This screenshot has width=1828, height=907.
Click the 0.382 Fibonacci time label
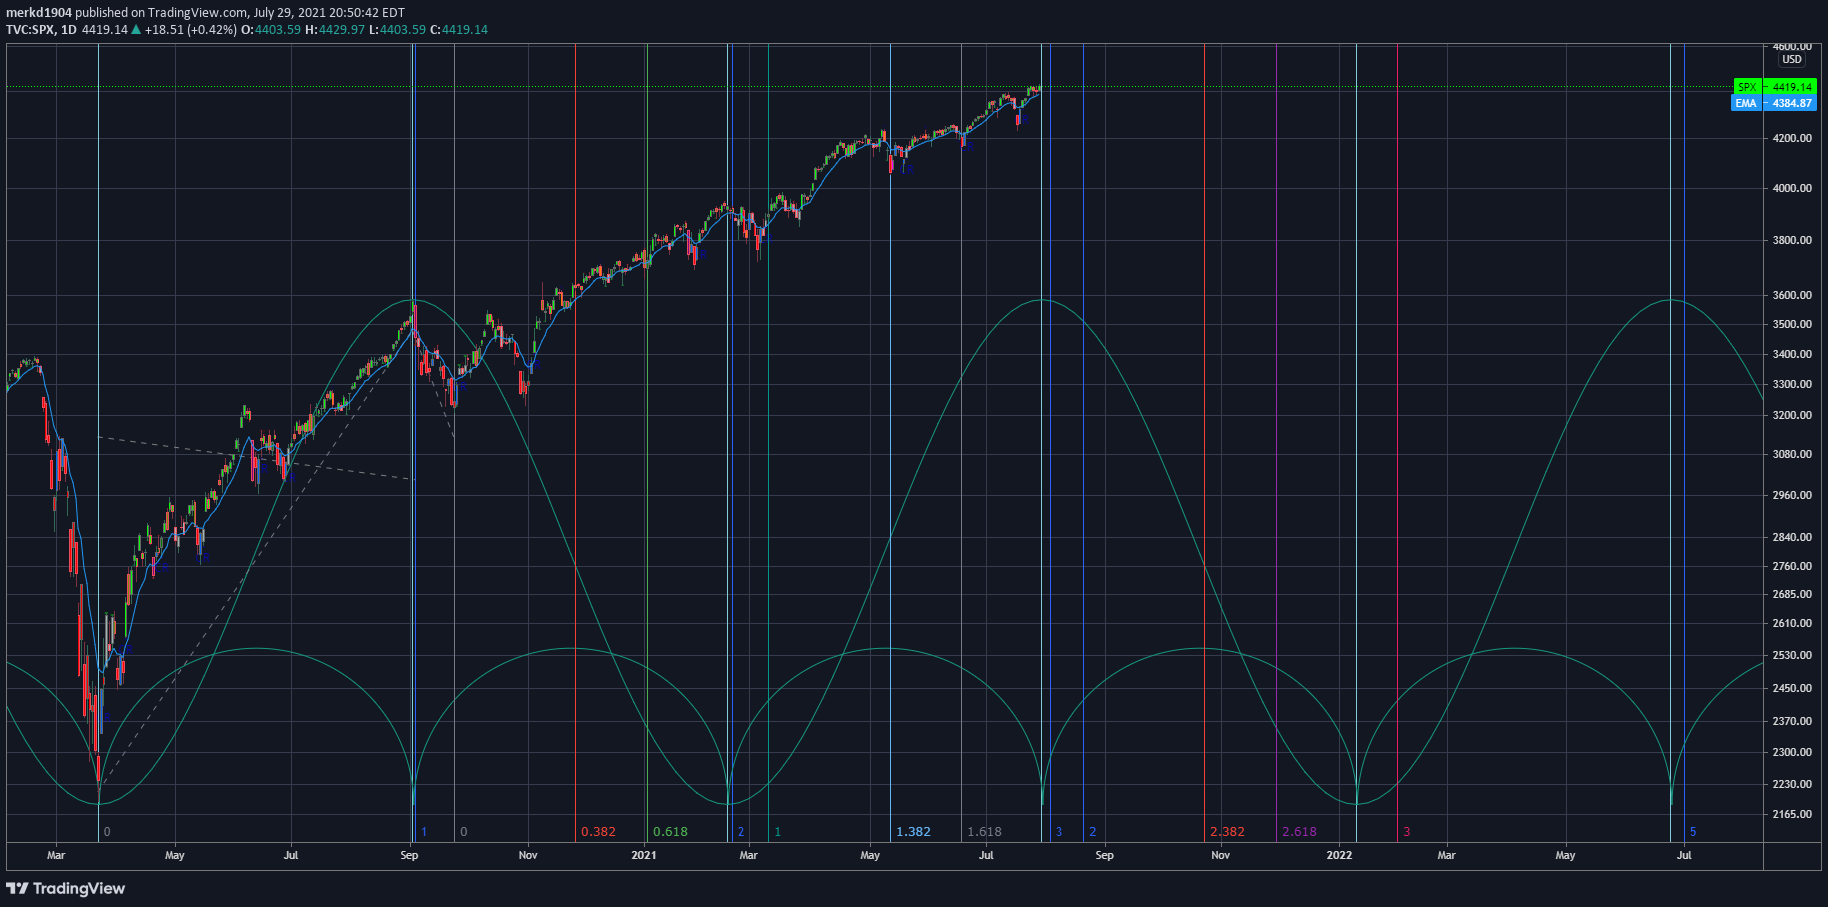point(598,832)
